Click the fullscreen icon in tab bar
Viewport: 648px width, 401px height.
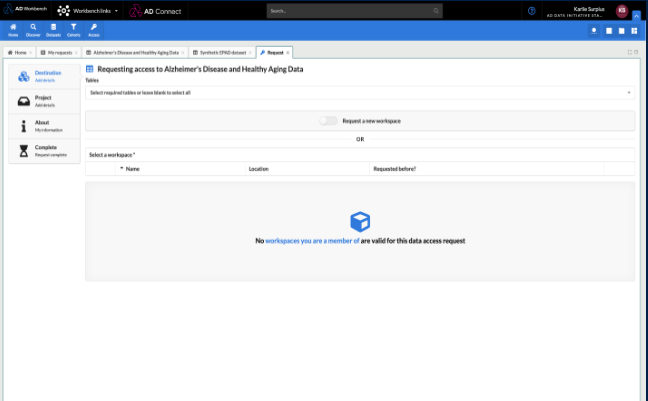(630, 52)
